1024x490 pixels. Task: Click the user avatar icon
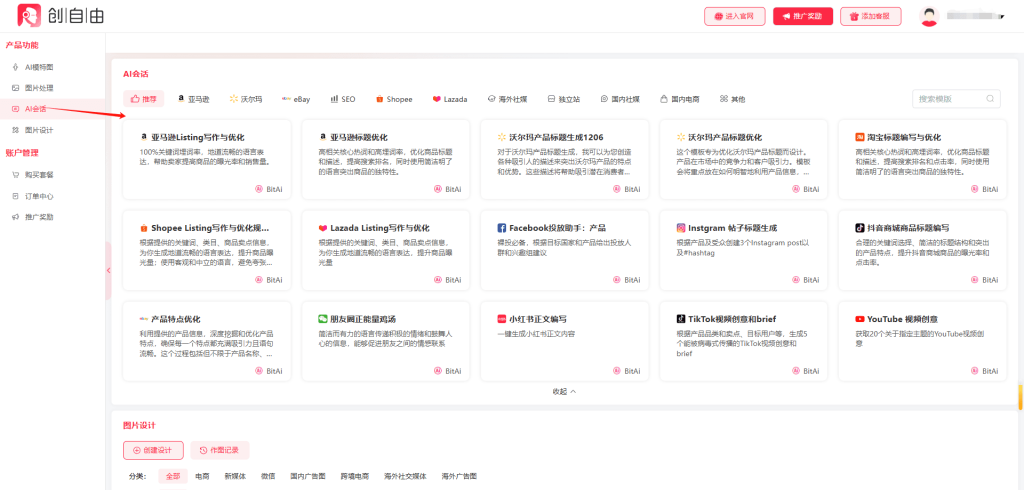click(929, 16)
